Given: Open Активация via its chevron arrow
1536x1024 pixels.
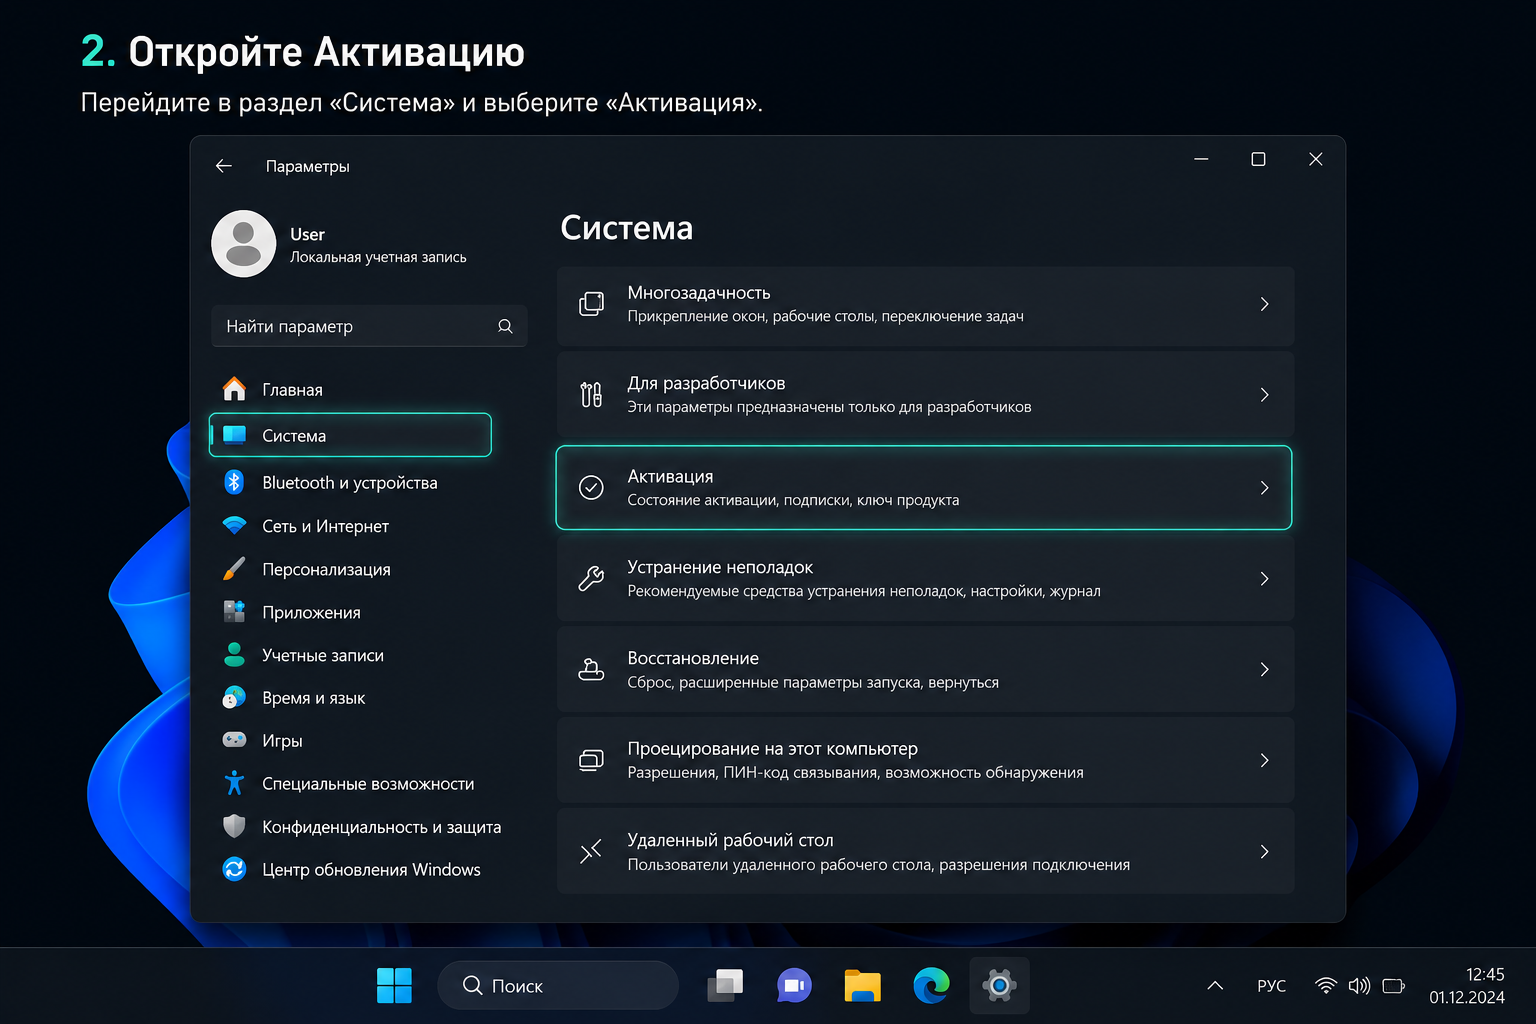Looking at the screenshot, I should [x=1264, y=488].
